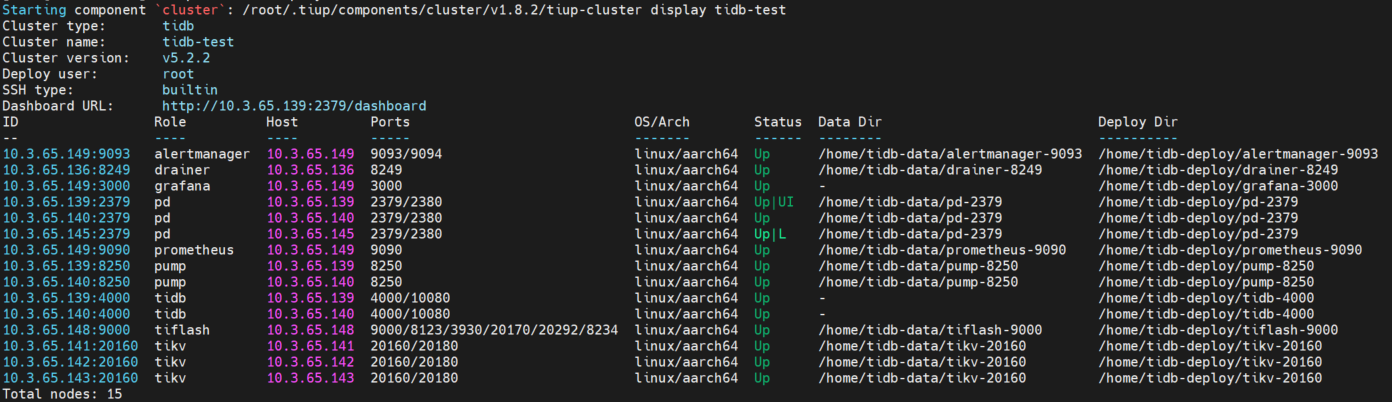Image resolution: width=1392 pixels, height=402 pixels.
Task: Click host 10.3.65.143 in tikv row
Action: click(310, 378)
